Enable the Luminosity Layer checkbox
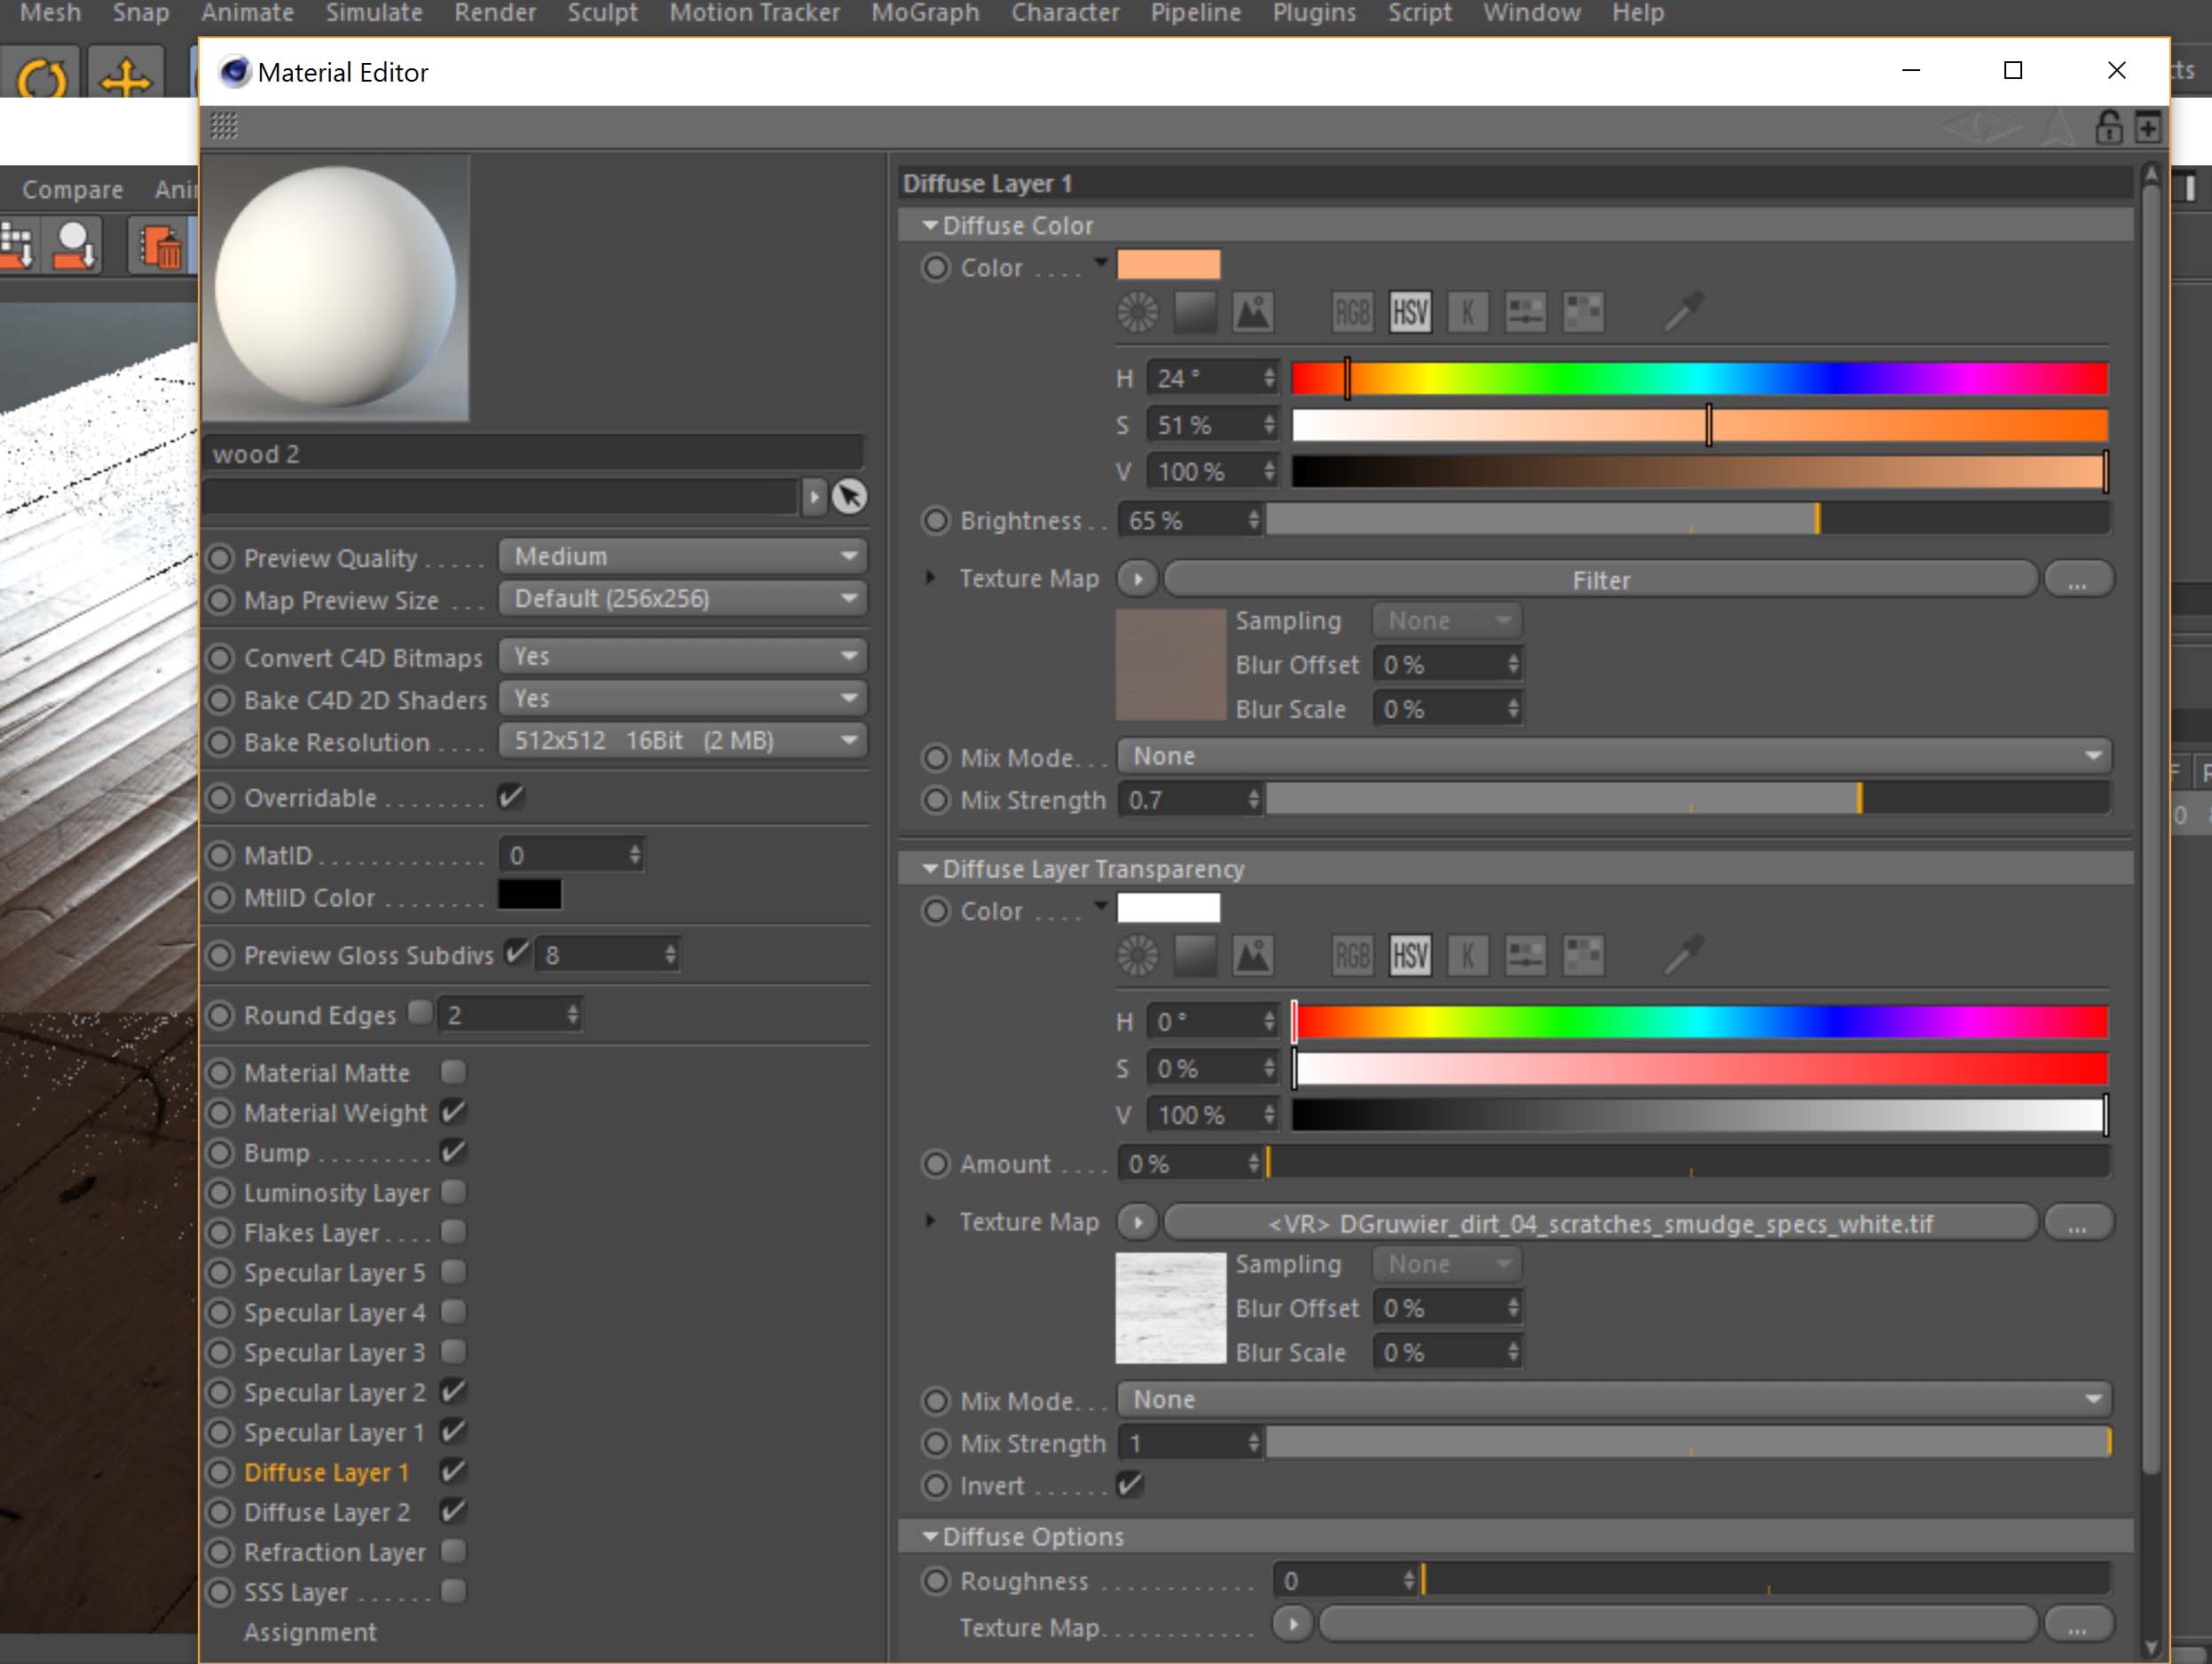 tap(453, 1192)
